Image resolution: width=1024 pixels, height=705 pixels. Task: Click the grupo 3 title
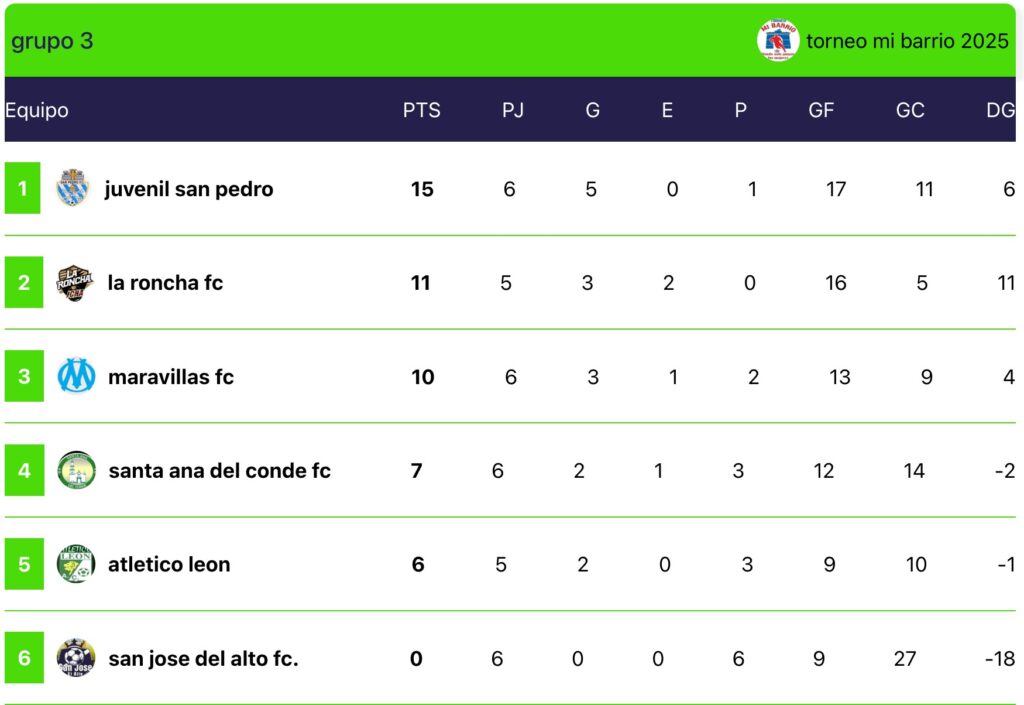point(52,41)
